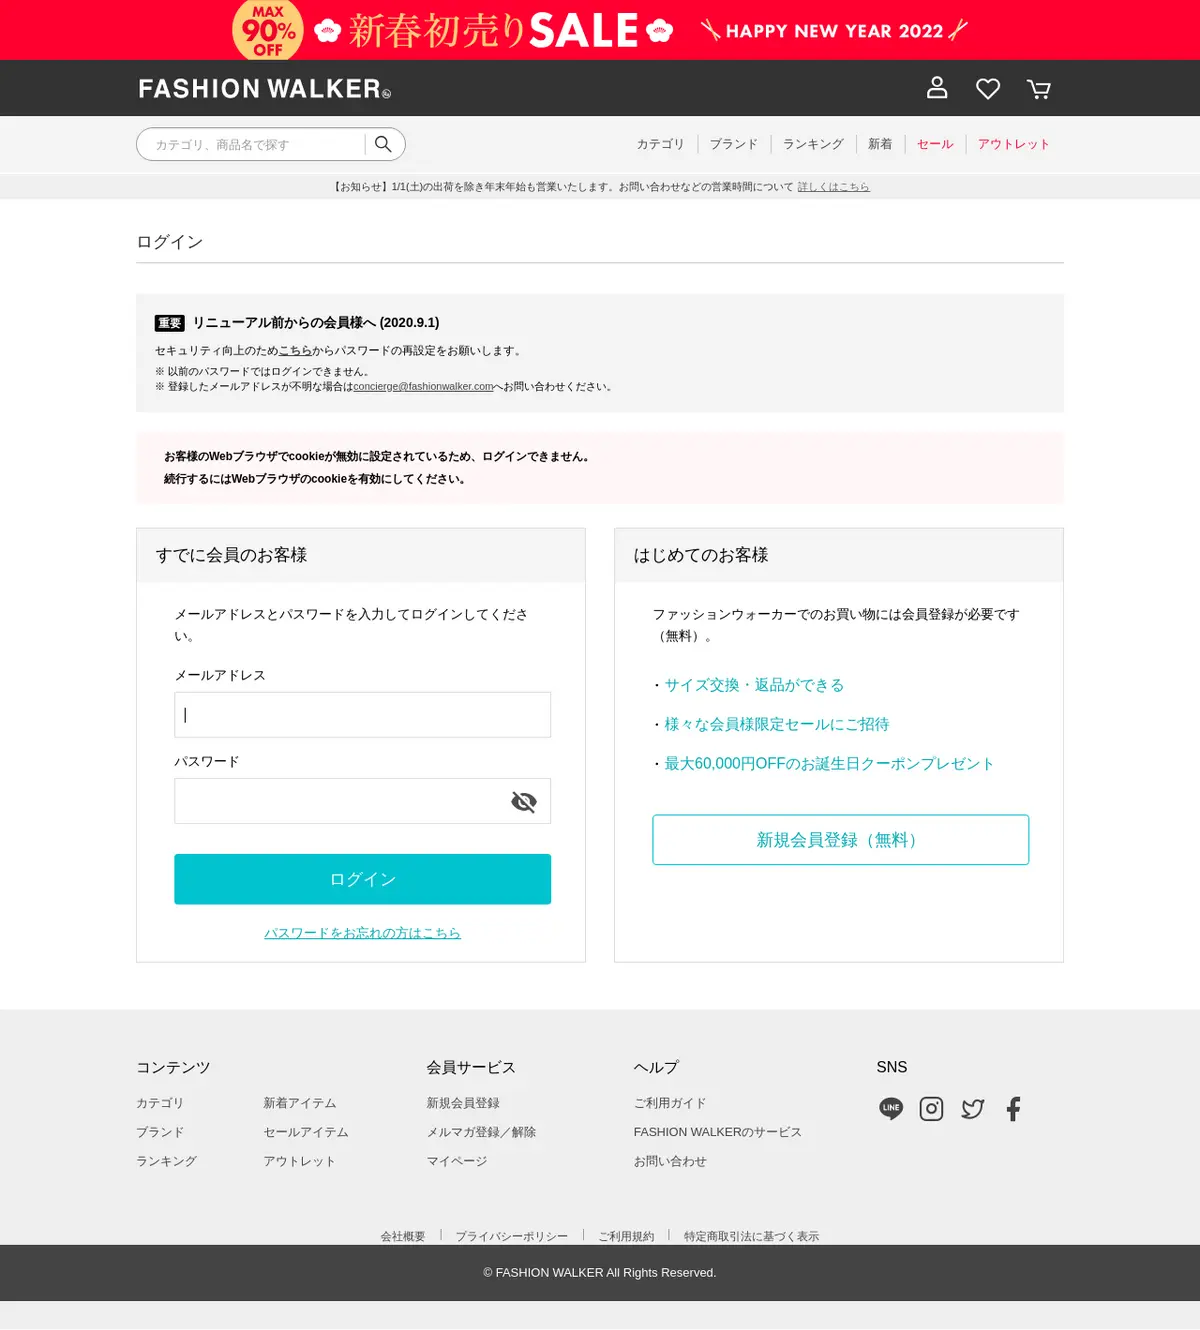This screenshot has height=1330, width=1200.
Task: Open the アウトレット menu in header
Action: tap(1014, 144)
